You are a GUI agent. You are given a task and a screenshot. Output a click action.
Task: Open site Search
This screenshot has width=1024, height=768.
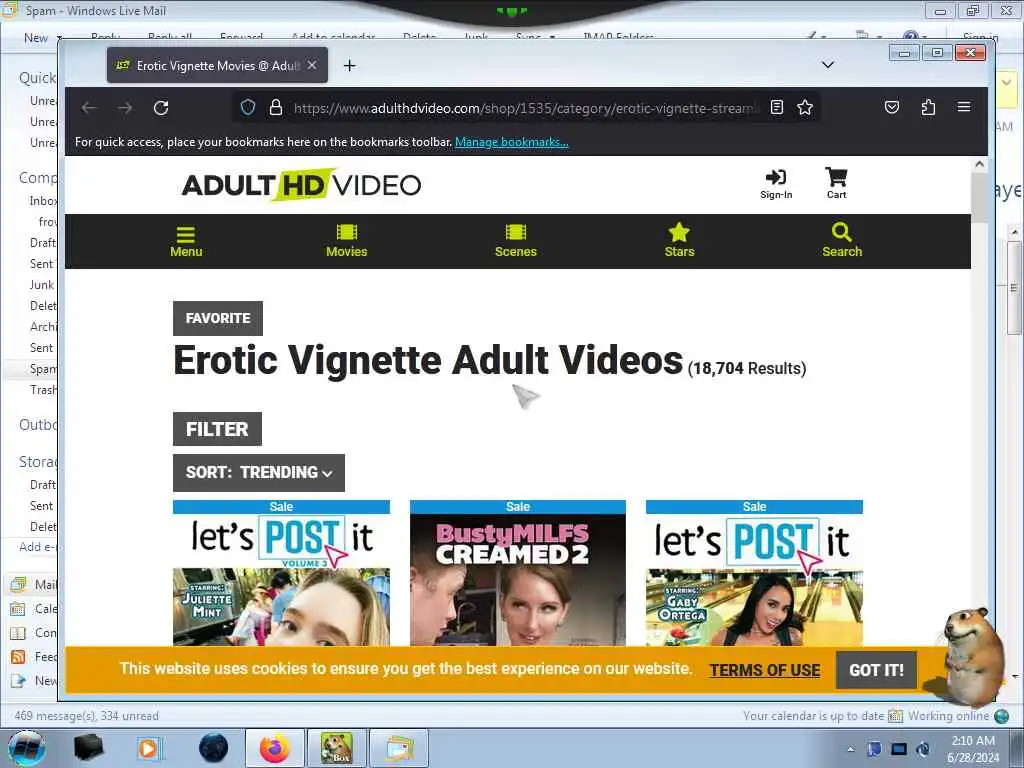[842, 241]
